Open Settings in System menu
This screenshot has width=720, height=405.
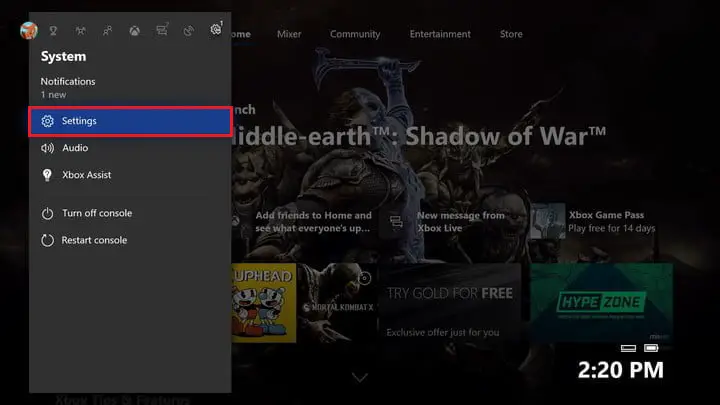[130, 121]
